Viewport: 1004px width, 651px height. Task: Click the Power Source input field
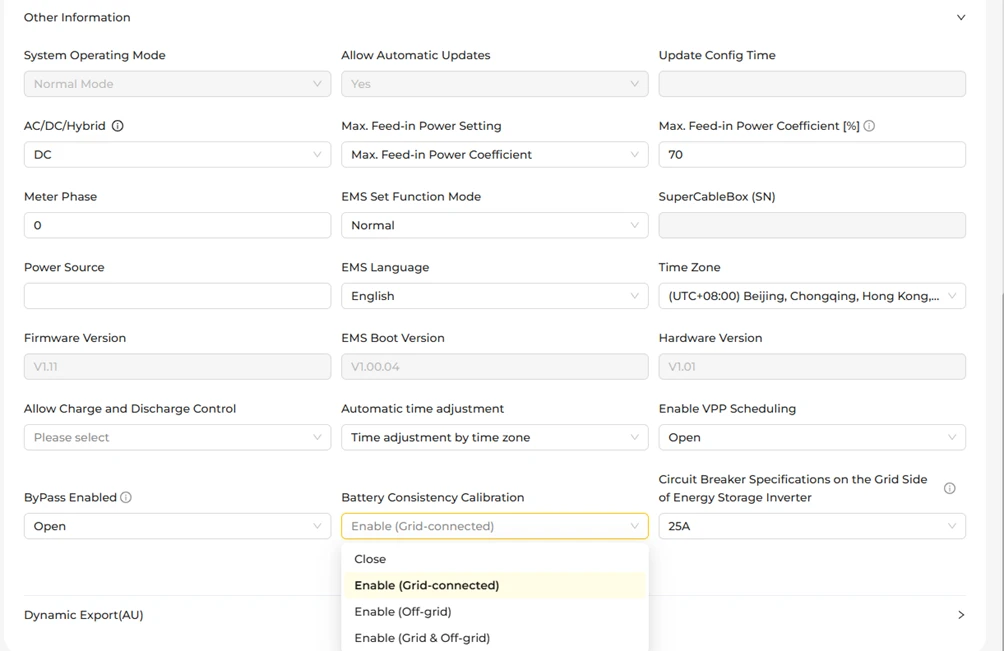tap(177, 296)
